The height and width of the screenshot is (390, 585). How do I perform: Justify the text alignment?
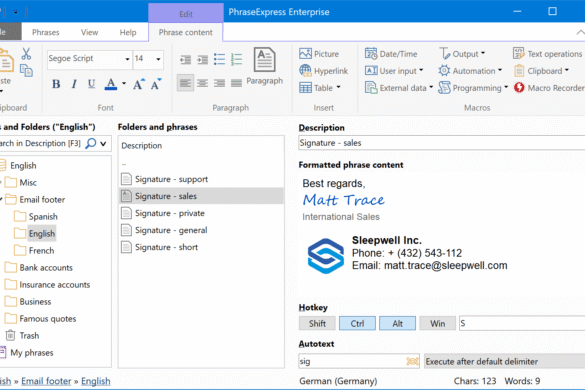[237, 83]
